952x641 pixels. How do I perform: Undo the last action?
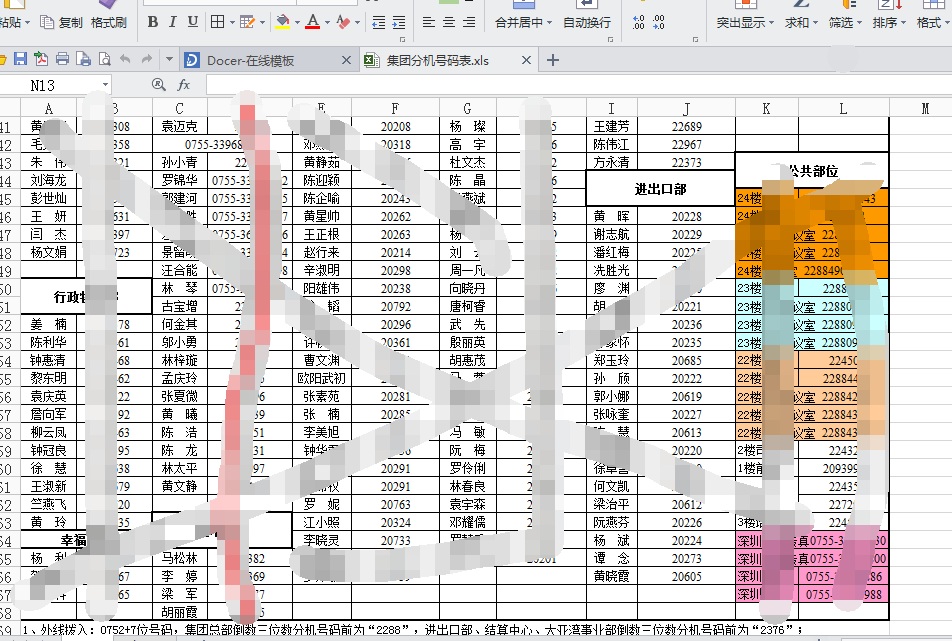coord(125,59)
